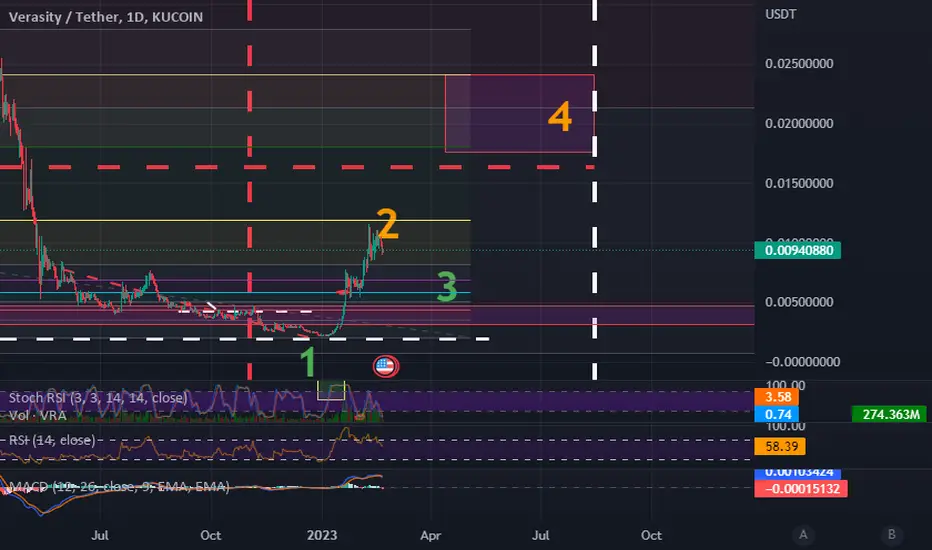Select the Stoch RSI indicator legend

98,397
